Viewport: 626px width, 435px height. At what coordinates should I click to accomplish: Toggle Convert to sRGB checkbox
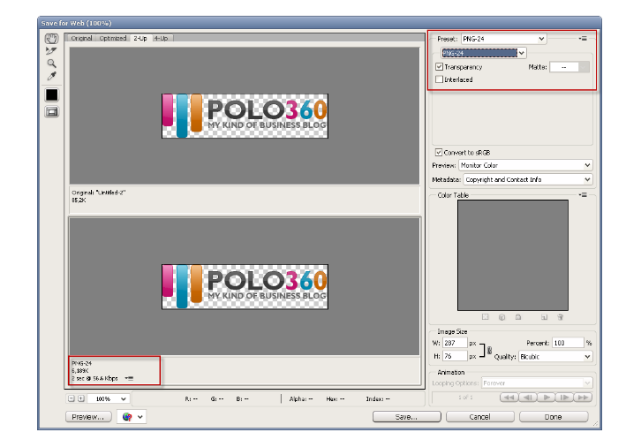(439, 152)
